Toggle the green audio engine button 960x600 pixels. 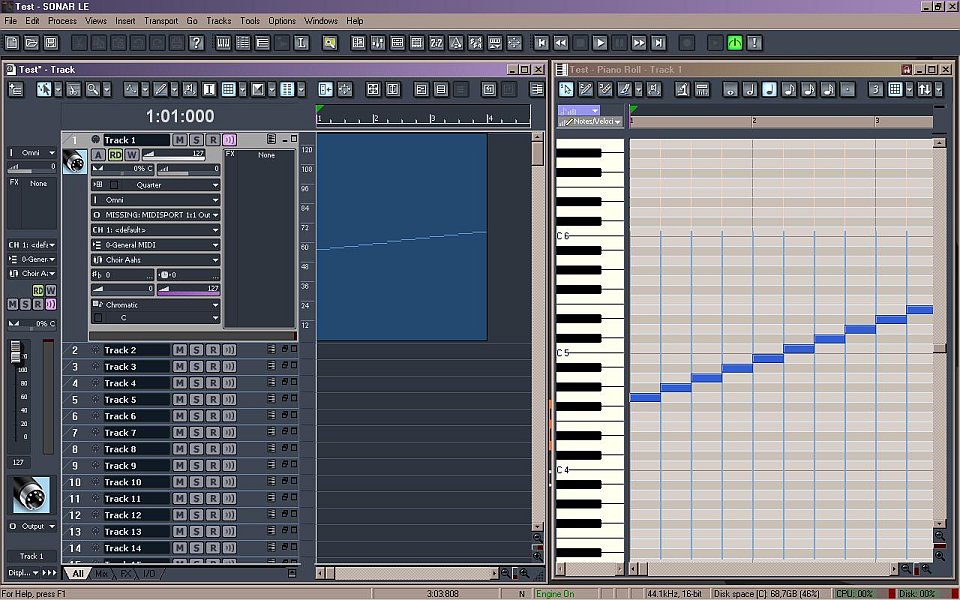coord(735,43)
